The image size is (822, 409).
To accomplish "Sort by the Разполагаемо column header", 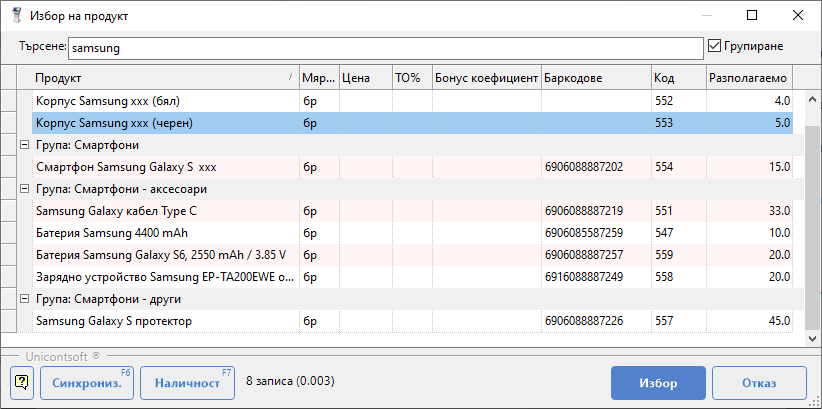I will click(748, 78).
